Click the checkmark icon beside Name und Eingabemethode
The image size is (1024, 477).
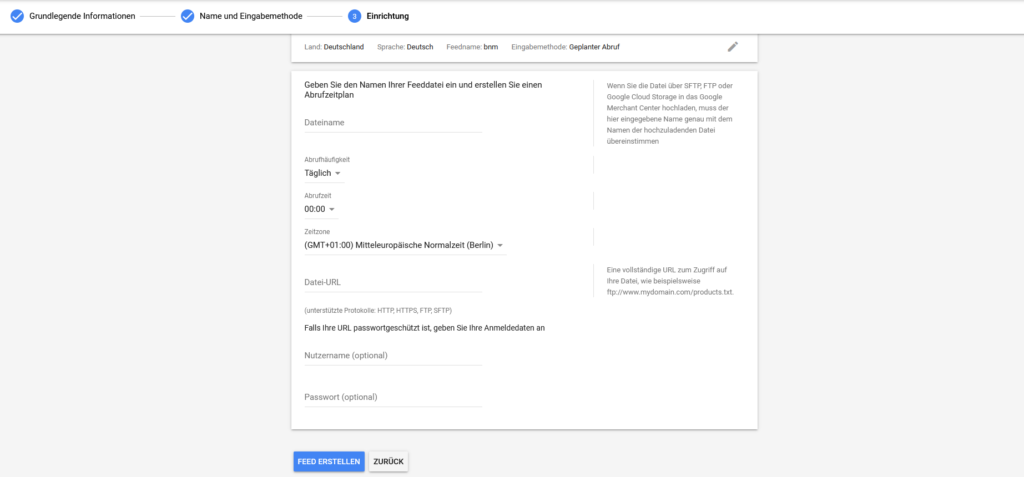coord(187,16)
